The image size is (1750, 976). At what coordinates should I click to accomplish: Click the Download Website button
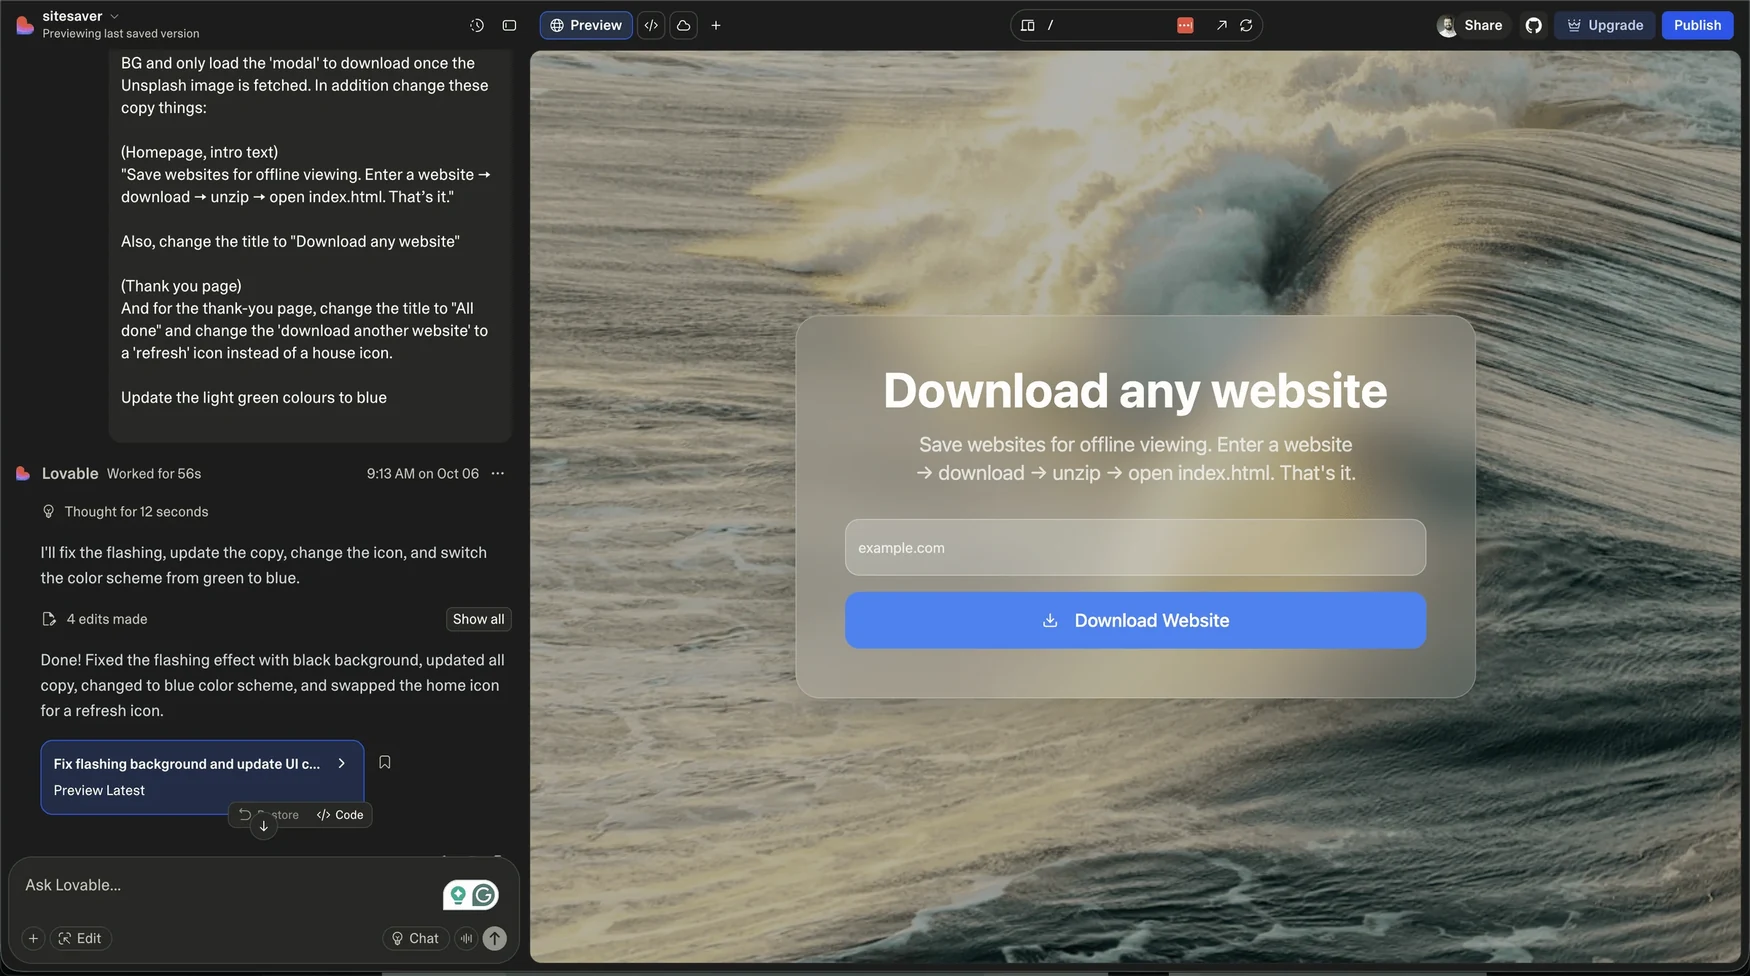point(1135,620)
